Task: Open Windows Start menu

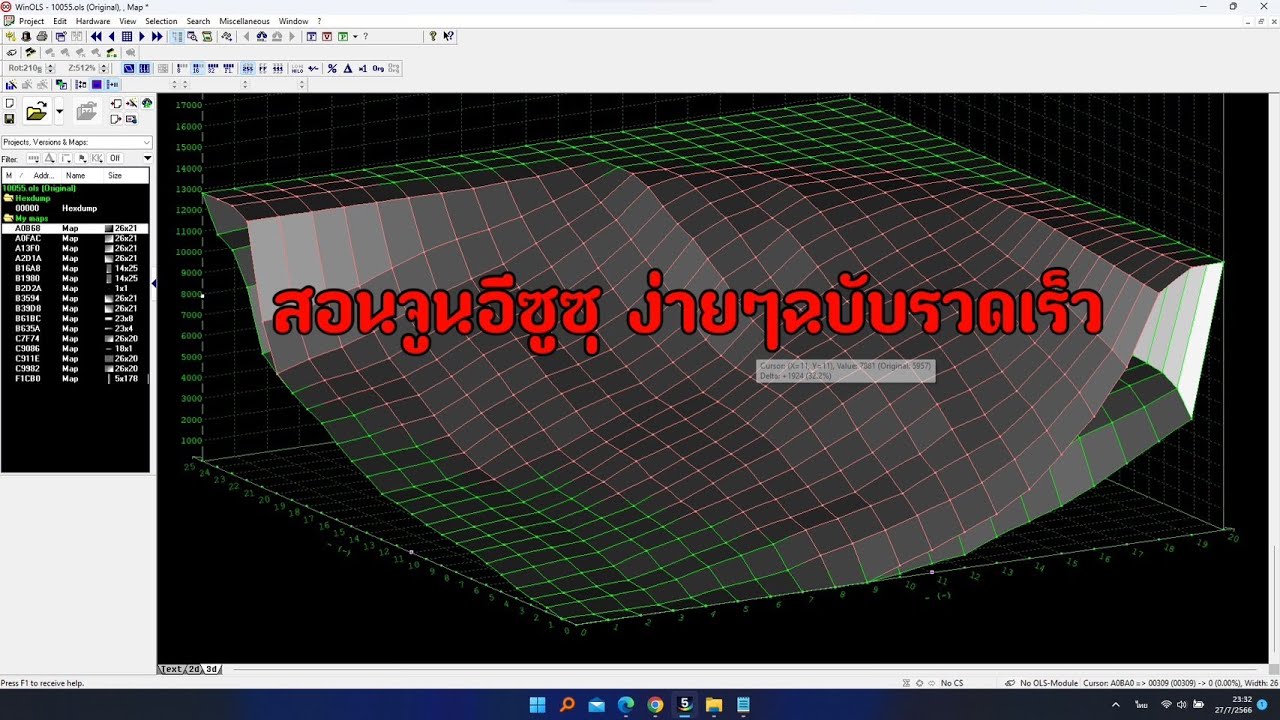Action: click(x=537, y=705)
